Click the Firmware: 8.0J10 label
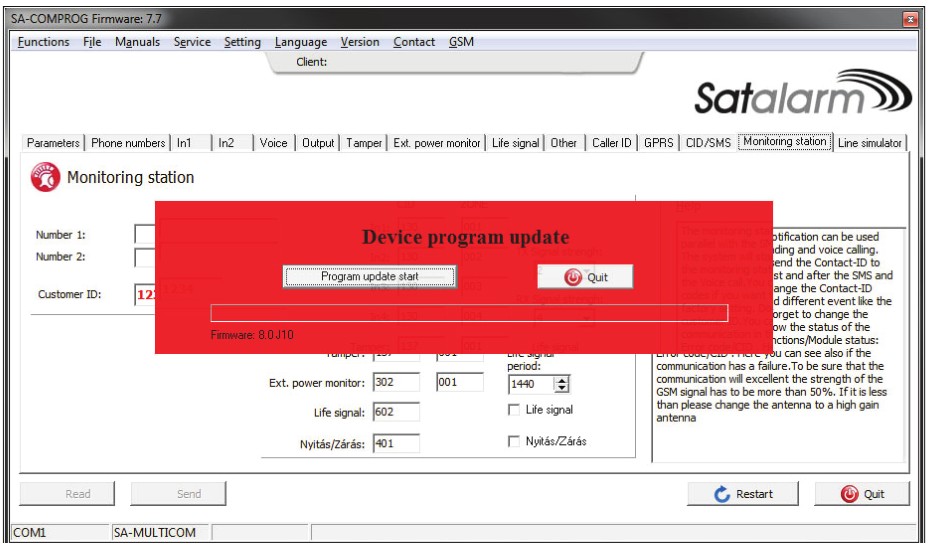Viewport: 933px width, 553px height. click(x=252, y=335)
